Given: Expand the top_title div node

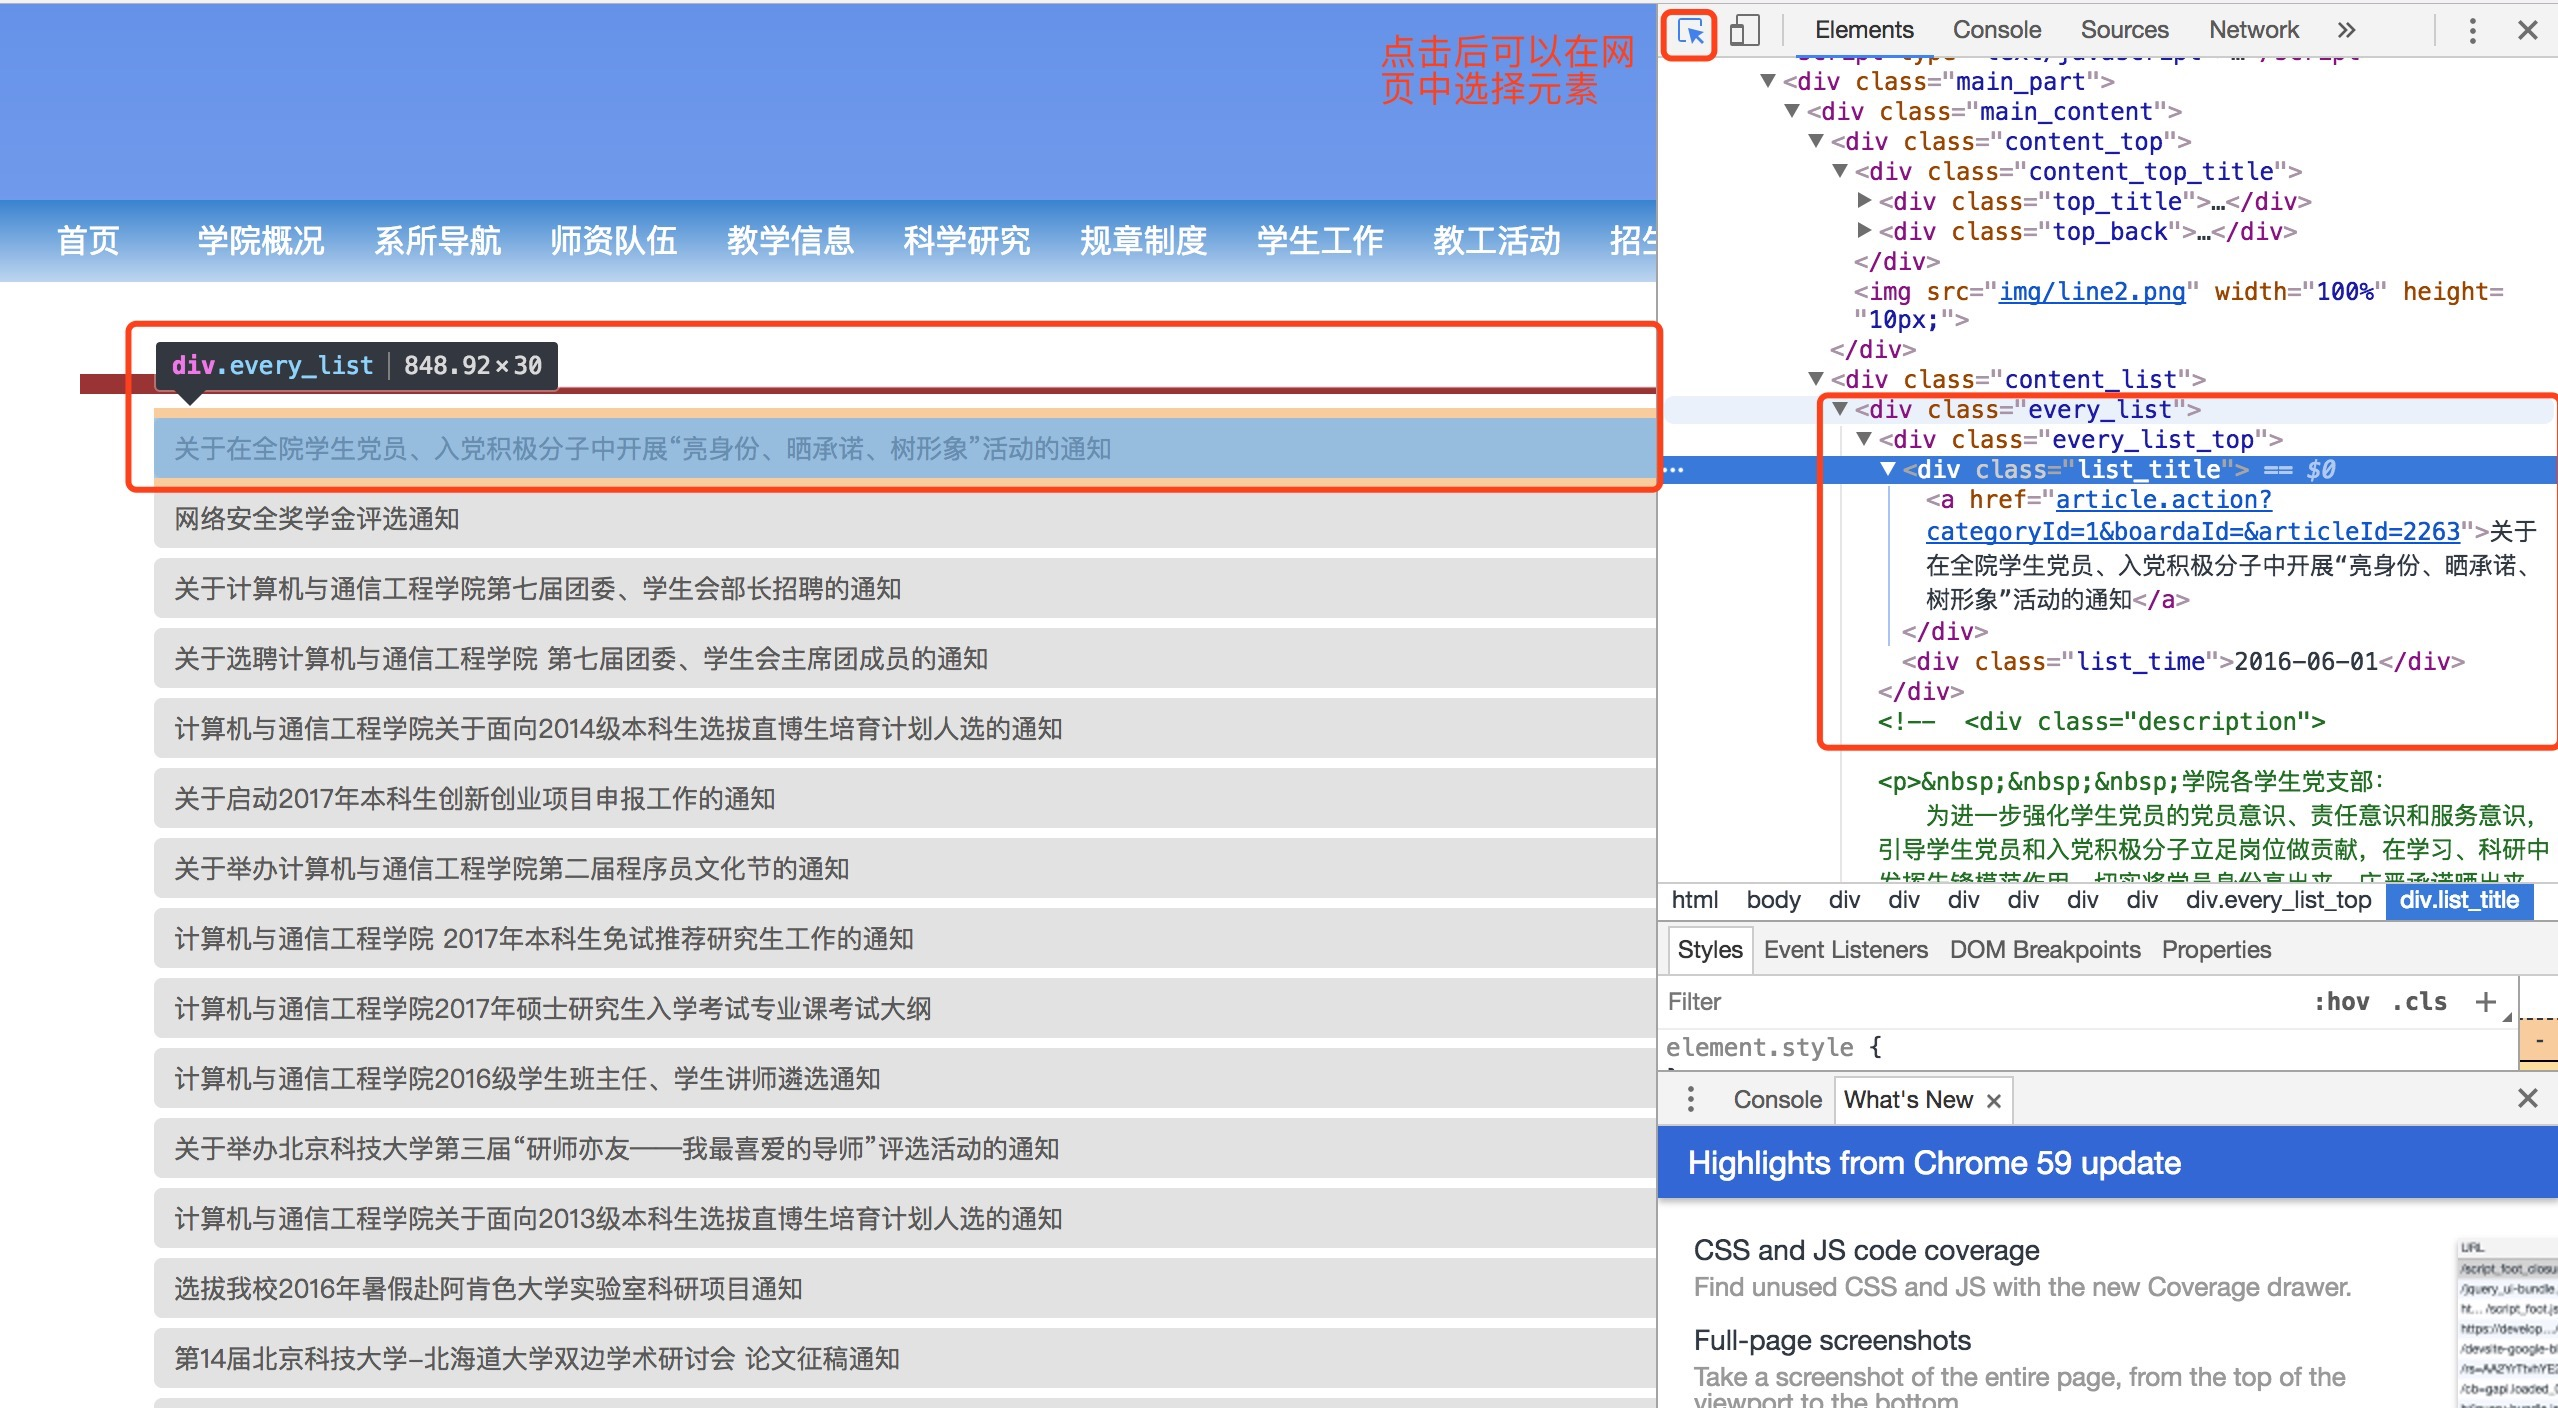Looking at the screenshot, I should [x=1864, y=201].
